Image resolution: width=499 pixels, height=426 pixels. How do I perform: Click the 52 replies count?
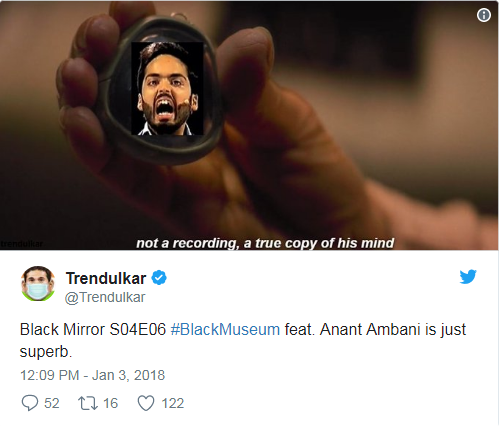pos(52,403)
